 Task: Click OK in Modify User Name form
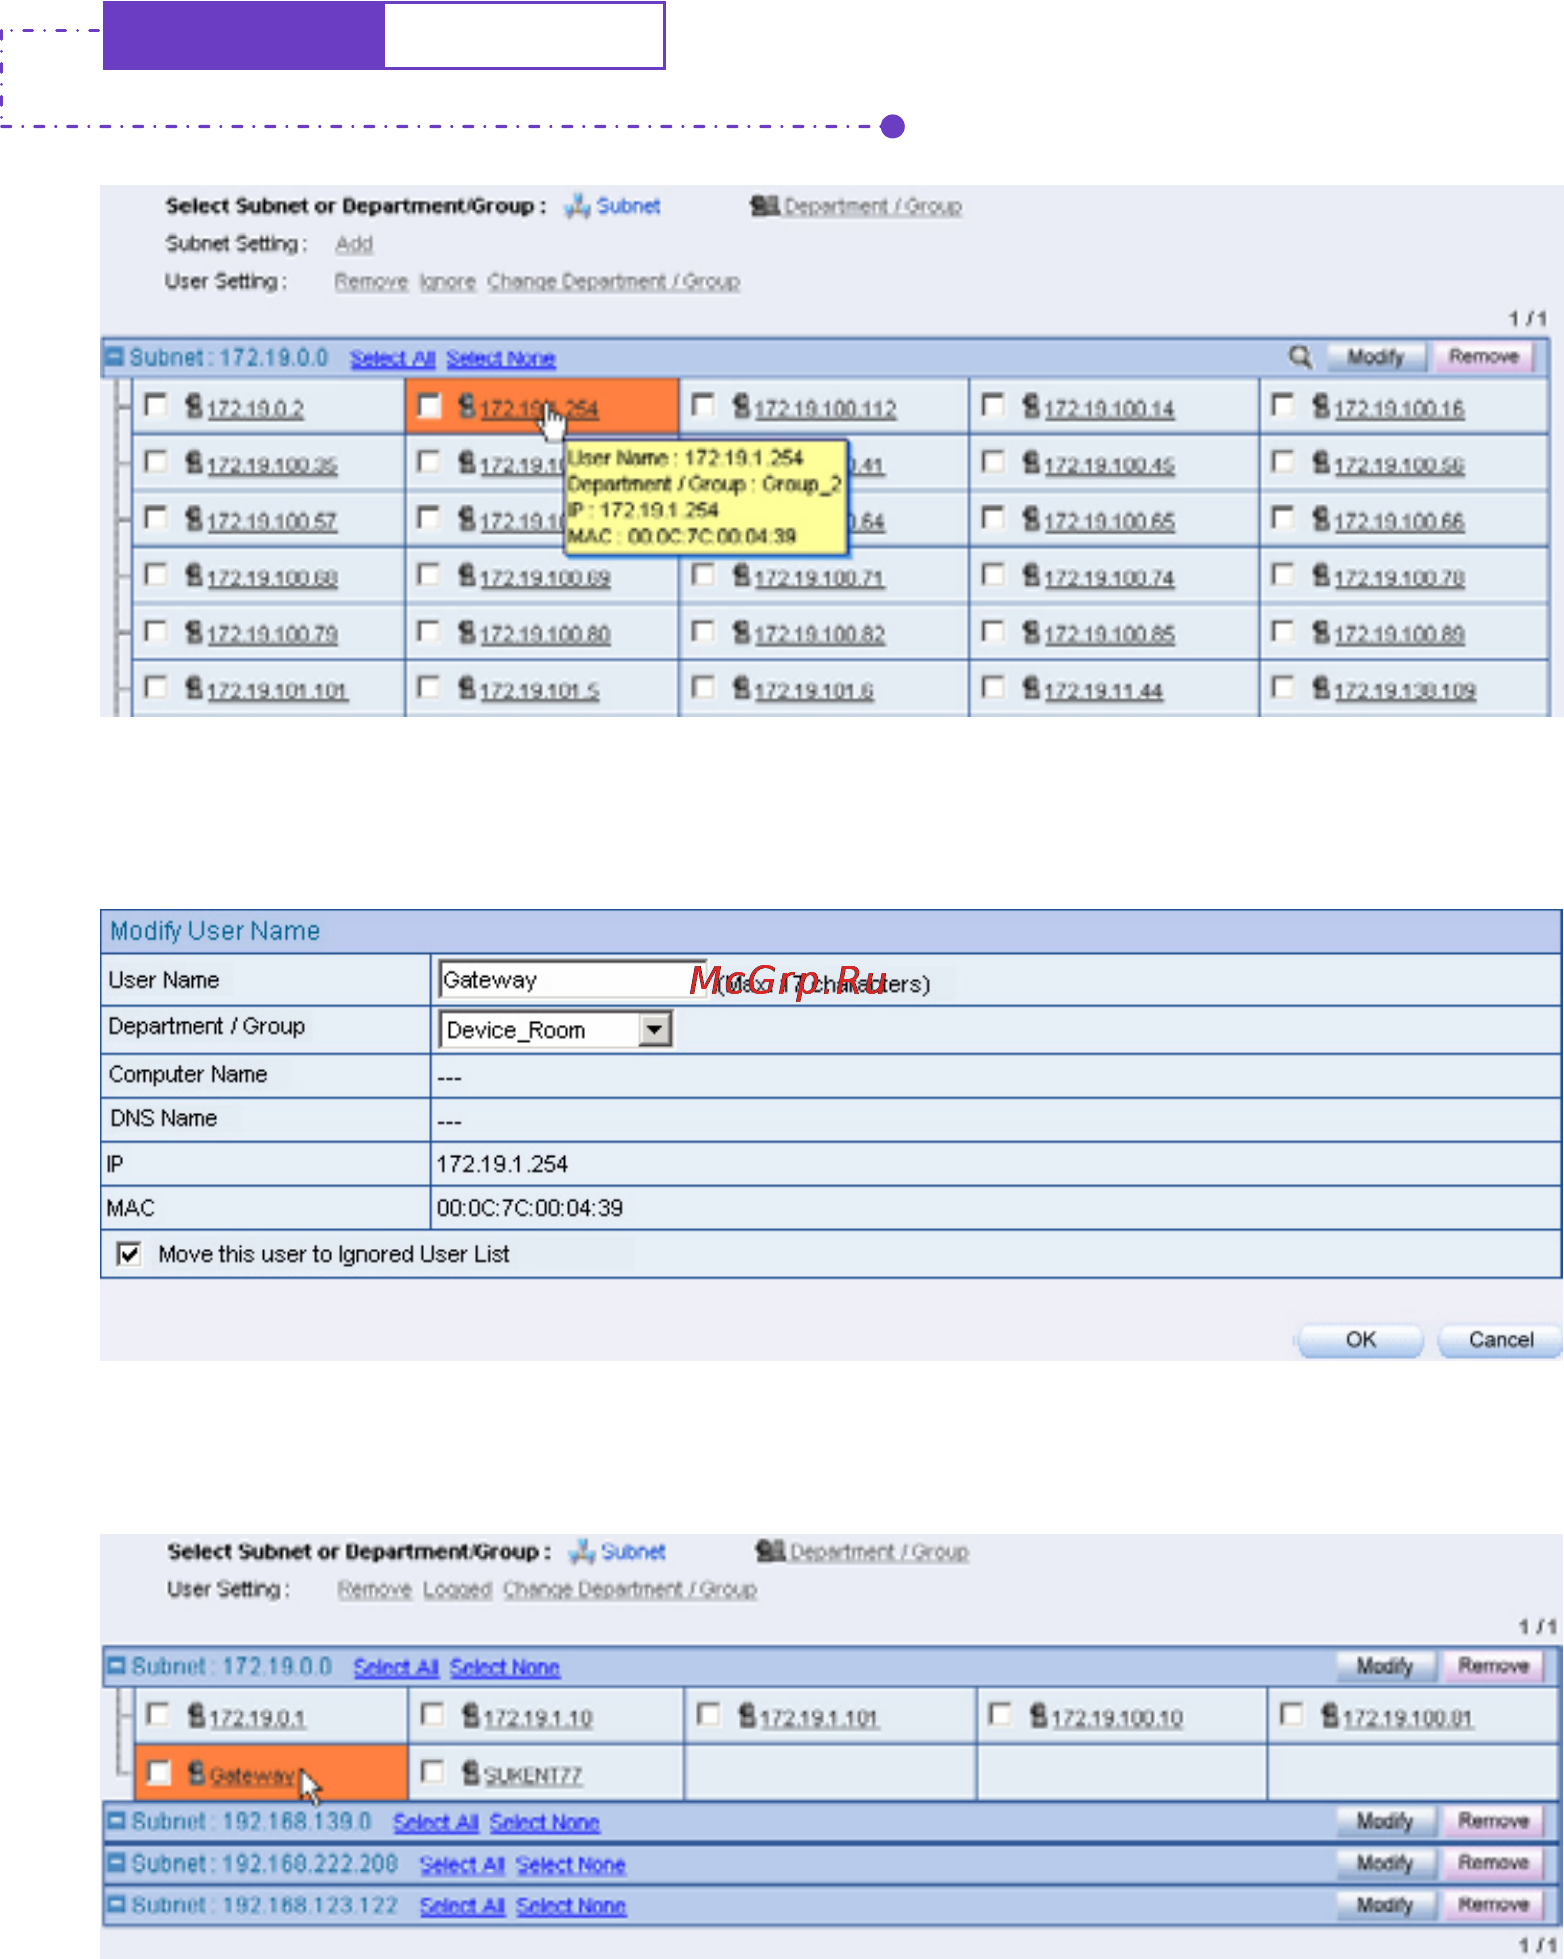point(1360,1340)
